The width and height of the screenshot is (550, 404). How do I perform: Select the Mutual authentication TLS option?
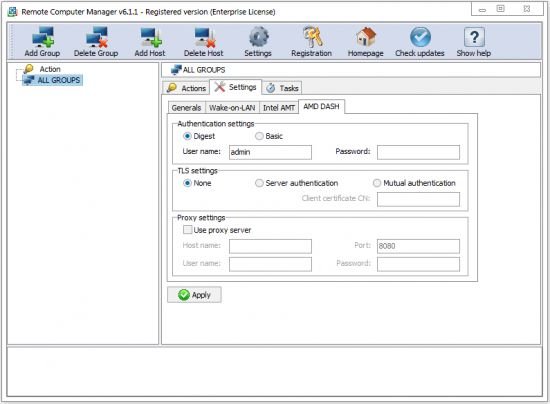click(377, 183)
